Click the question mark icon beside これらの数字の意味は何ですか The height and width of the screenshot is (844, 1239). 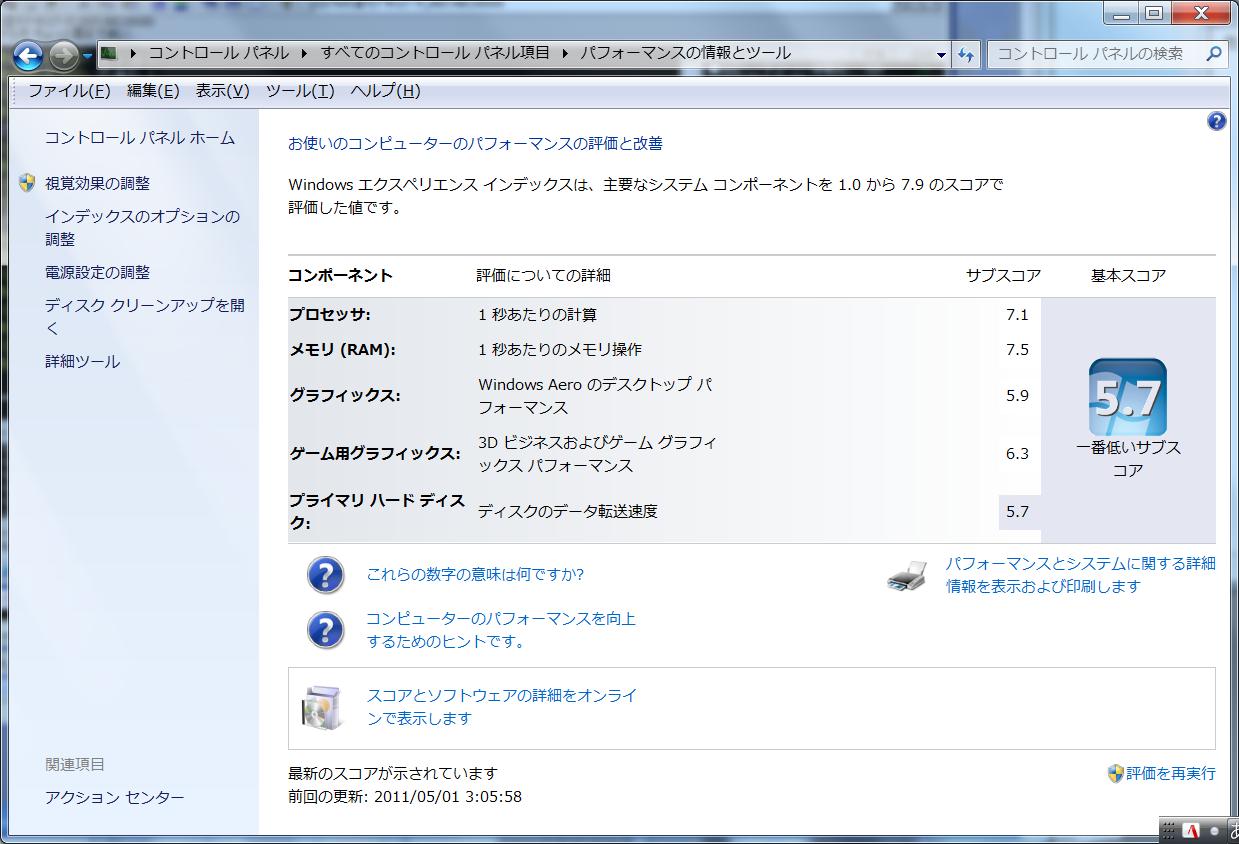[x=325, y=576]
